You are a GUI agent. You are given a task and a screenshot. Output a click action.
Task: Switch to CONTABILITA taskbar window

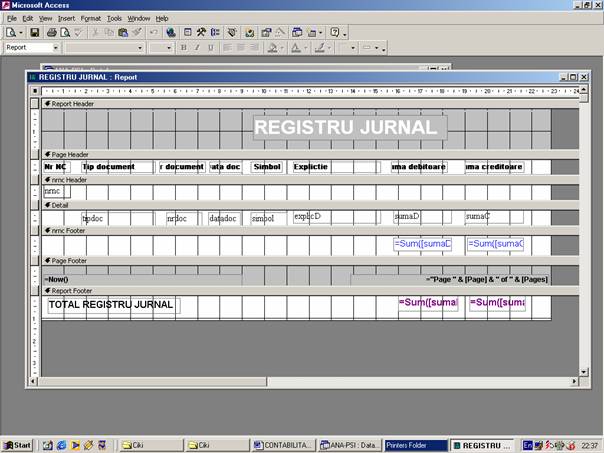tap(283, 445)
